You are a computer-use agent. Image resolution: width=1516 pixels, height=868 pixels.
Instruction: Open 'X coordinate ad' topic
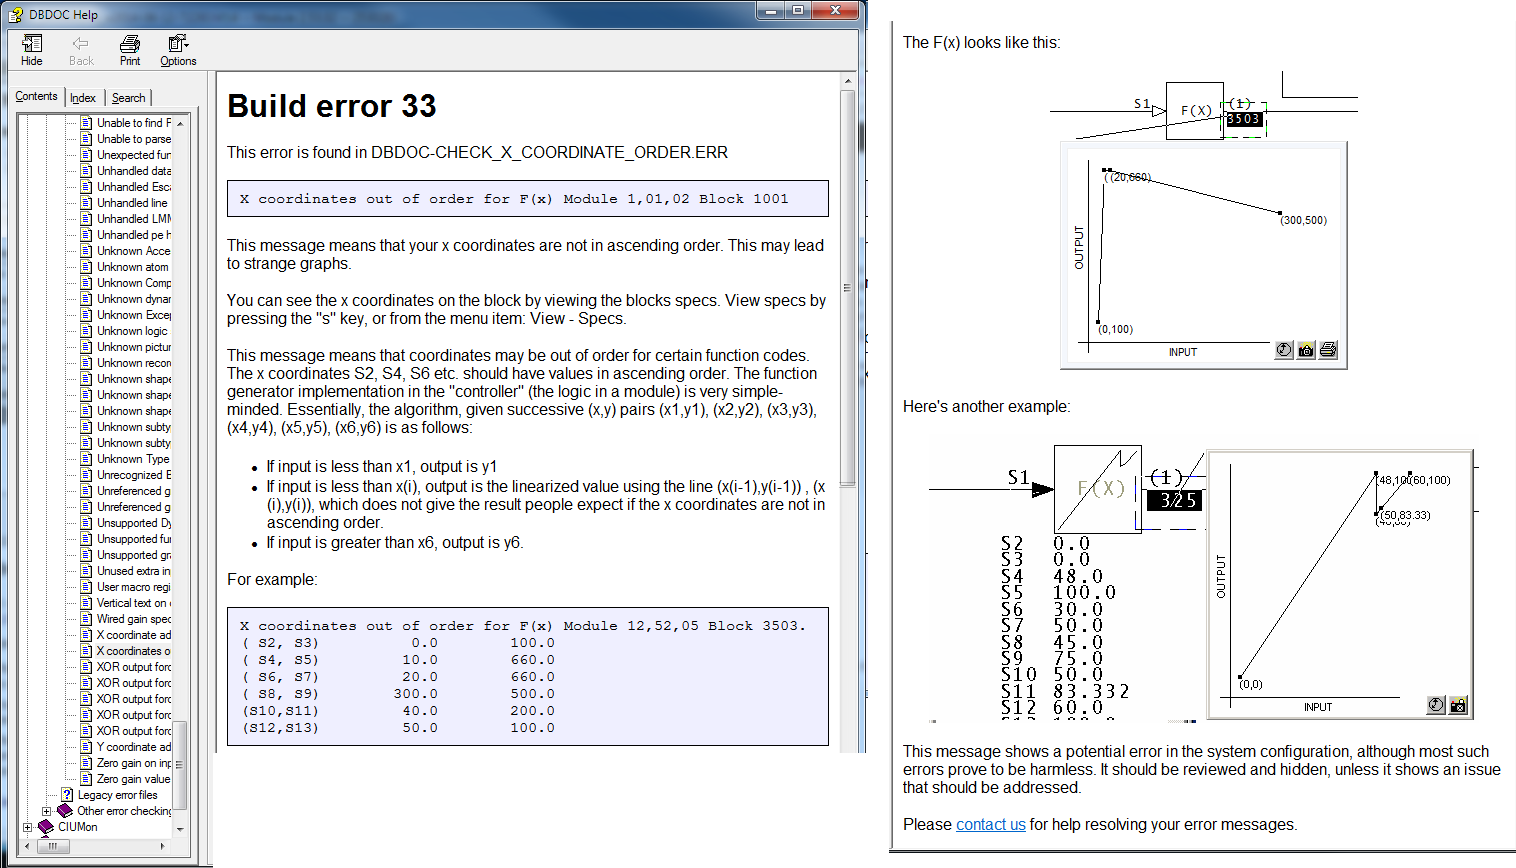click(x=134, y=635)
